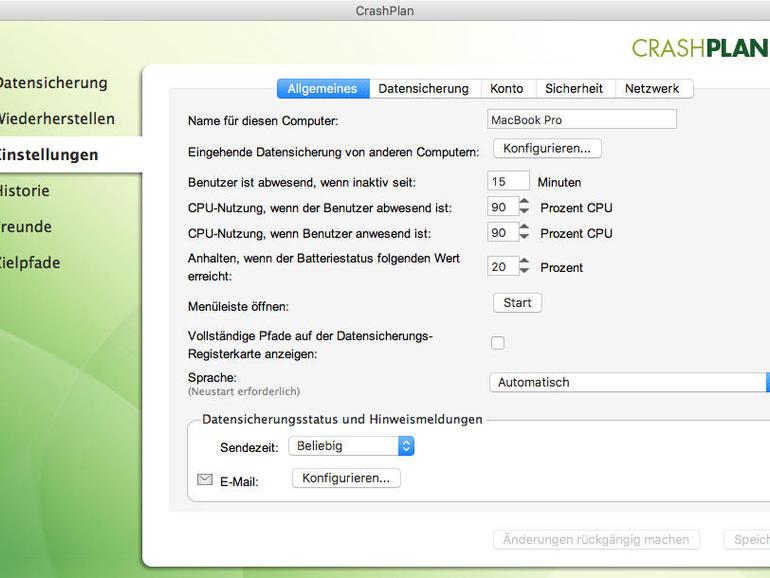Image resolution: width=770 pixels, height=578 pixels.
Task: Open Freunde in the sidebar
Action: tap(26, 226)
